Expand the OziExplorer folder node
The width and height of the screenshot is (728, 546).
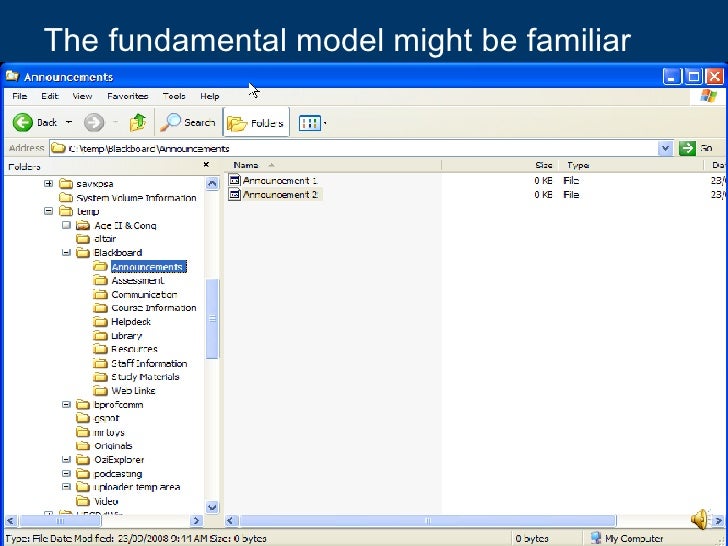(66, 460)
